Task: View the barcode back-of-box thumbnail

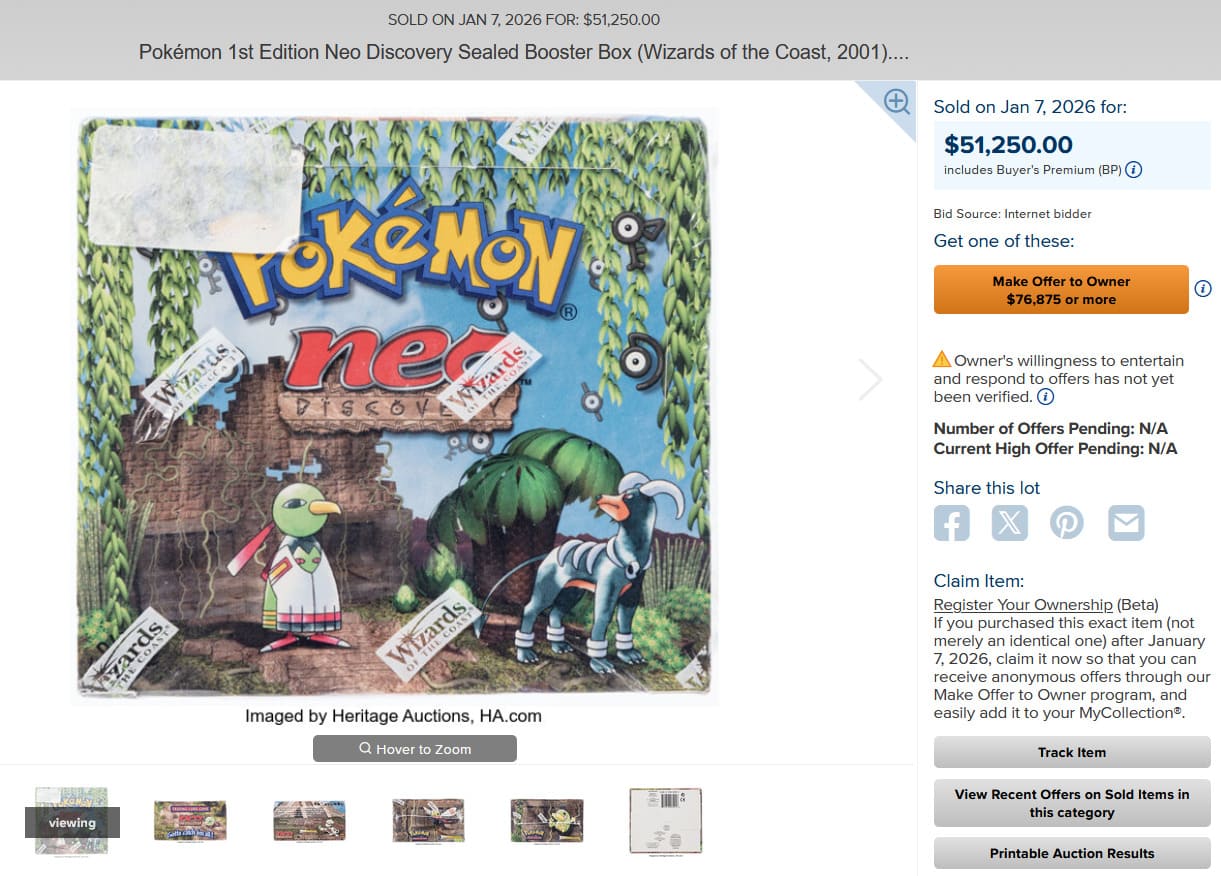Action: click(665, 821)
